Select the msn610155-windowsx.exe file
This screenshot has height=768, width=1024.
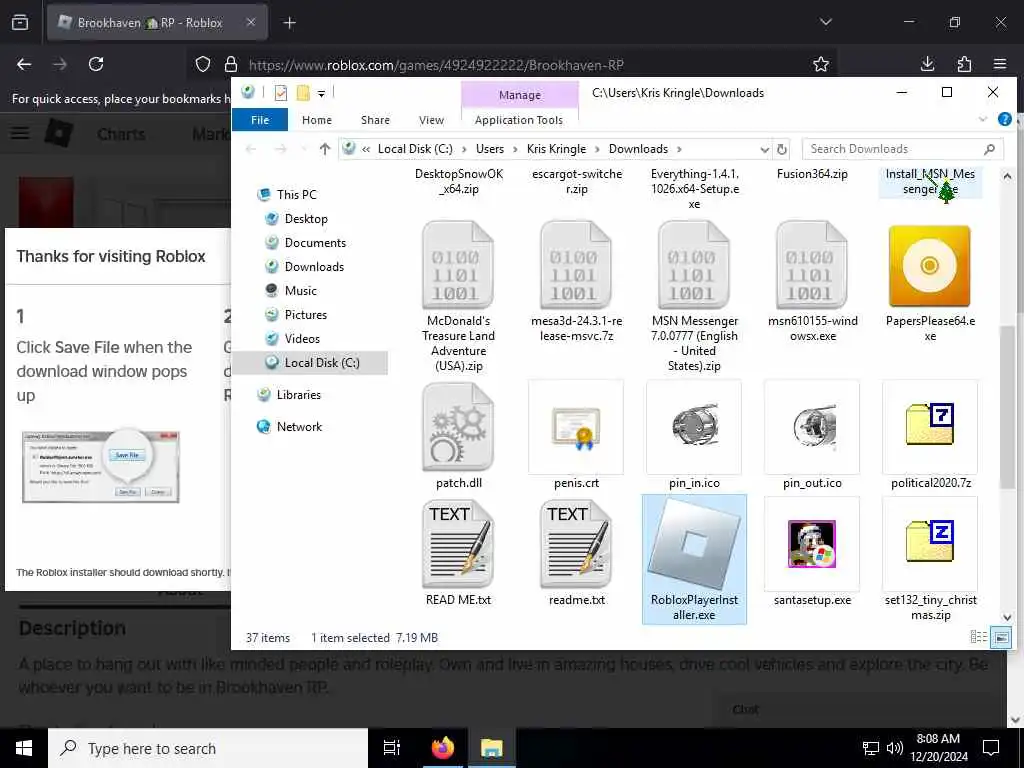[x=812, y=281]
